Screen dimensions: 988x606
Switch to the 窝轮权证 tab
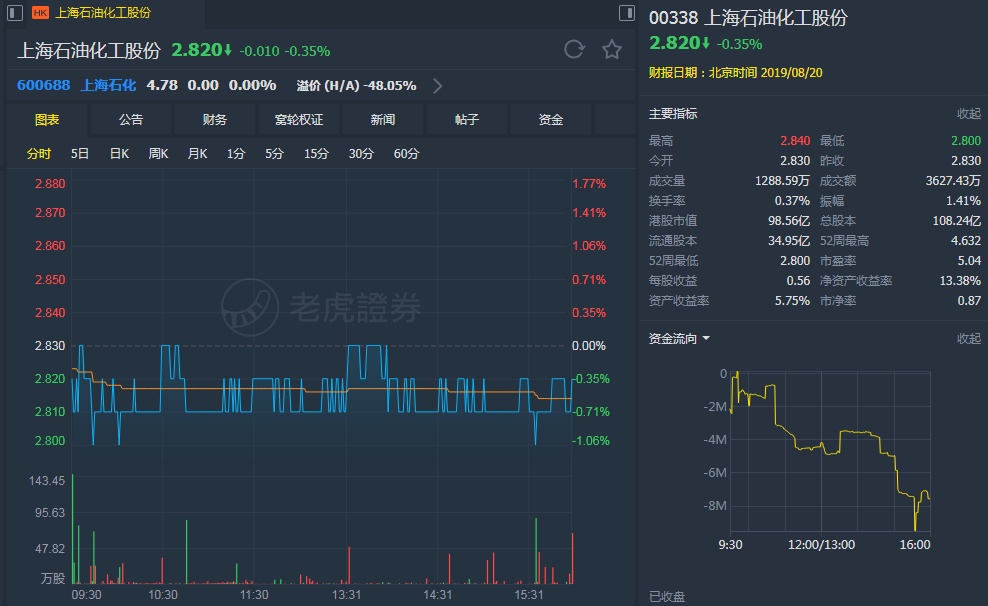299,120
